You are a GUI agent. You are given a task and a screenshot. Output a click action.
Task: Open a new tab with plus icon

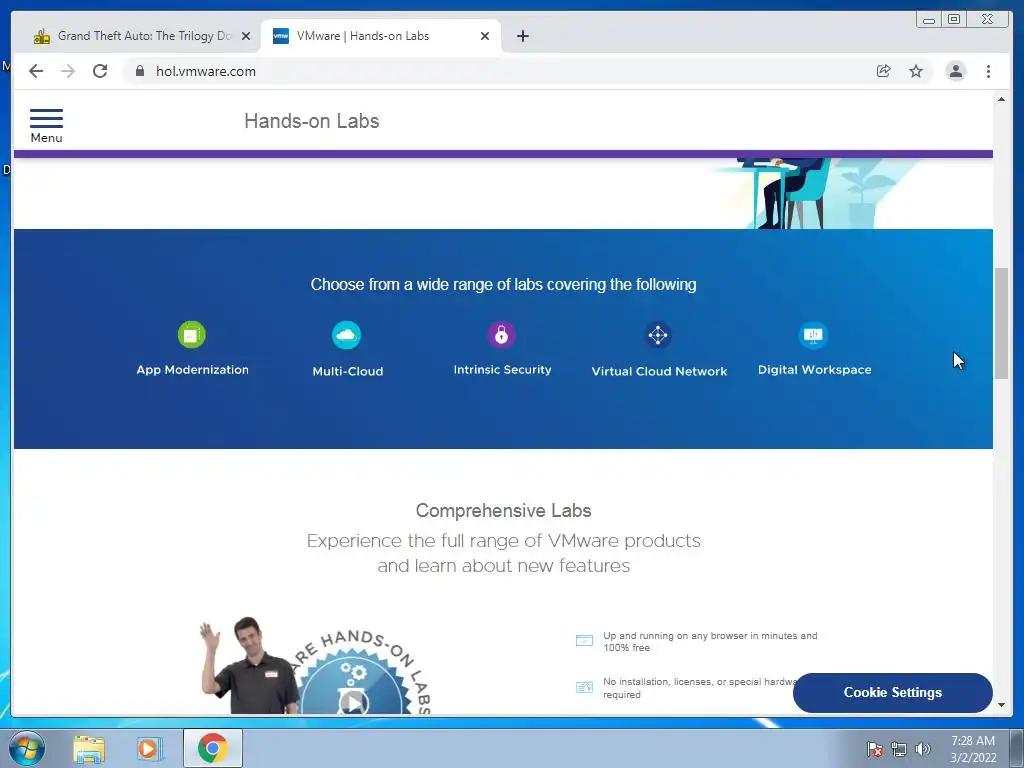click(x=522, y=36)
